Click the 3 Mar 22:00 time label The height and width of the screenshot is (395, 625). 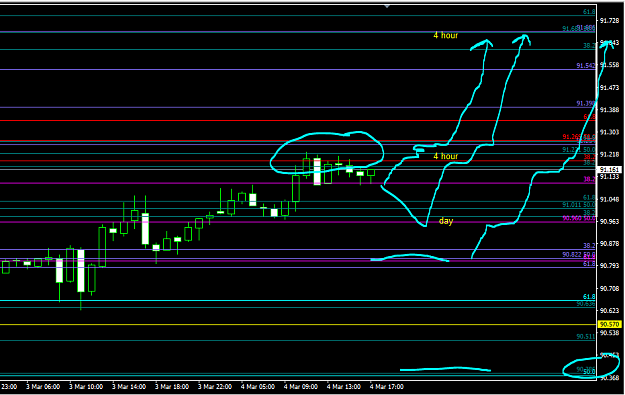click(215, 387)
